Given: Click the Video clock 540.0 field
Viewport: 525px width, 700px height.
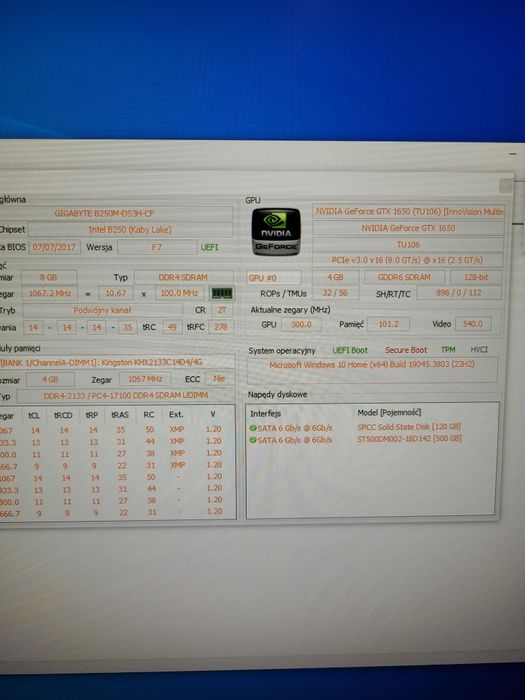Looking at the screenshot, I should (473, 324).
